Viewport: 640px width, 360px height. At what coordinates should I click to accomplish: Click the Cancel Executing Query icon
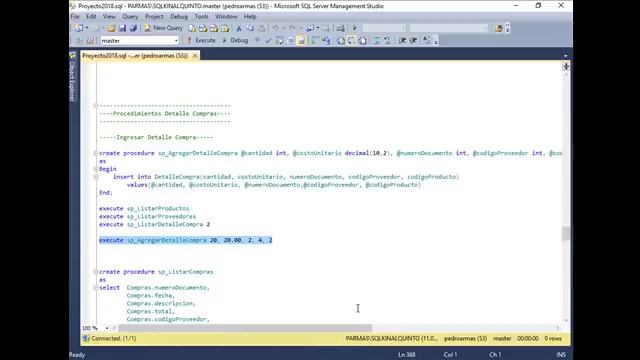257,40
